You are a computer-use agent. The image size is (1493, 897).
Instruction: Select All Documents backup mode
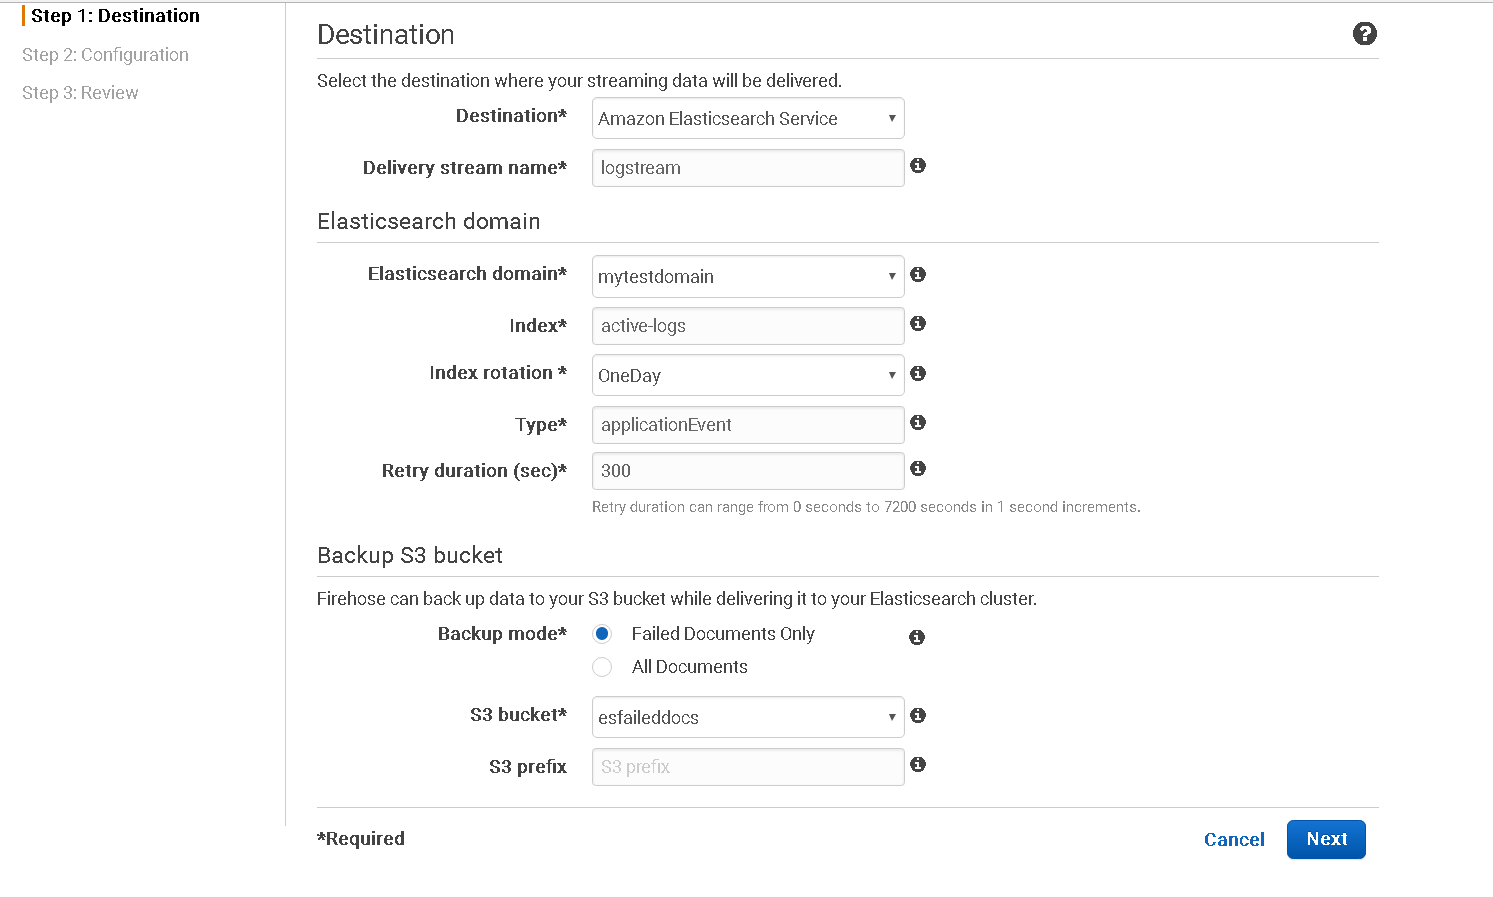tap(602, 667)
